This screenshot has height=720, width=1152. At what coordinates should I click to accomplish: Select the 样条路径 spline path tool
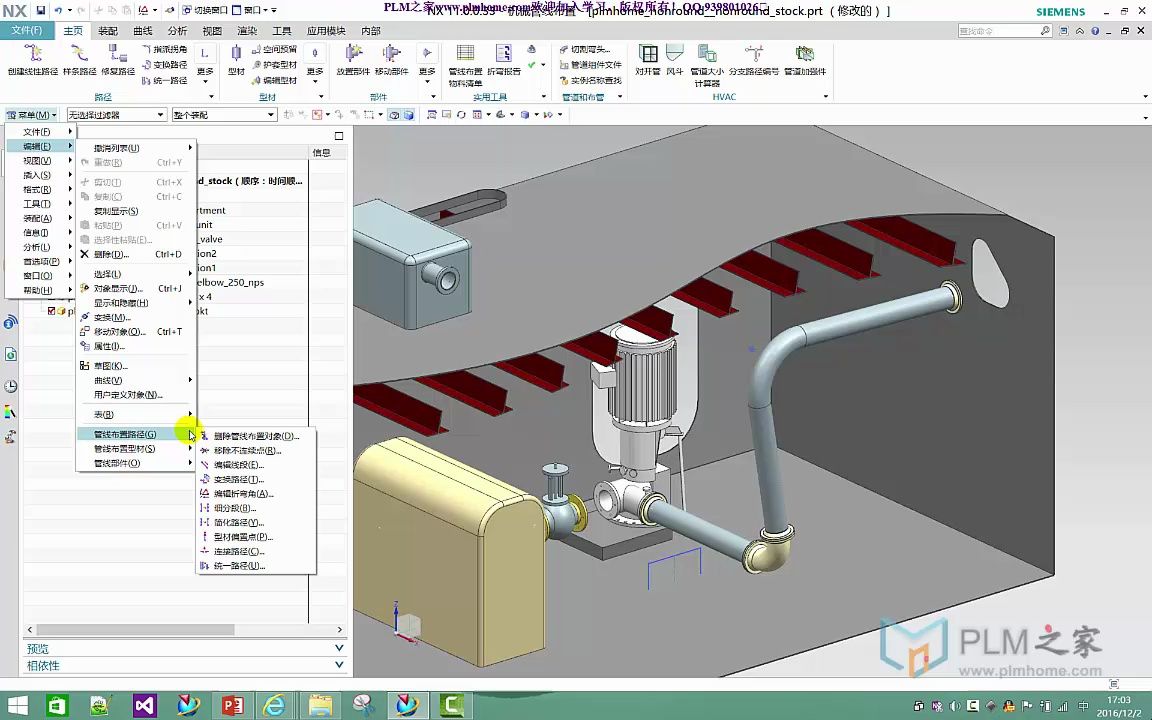(79, 55)
